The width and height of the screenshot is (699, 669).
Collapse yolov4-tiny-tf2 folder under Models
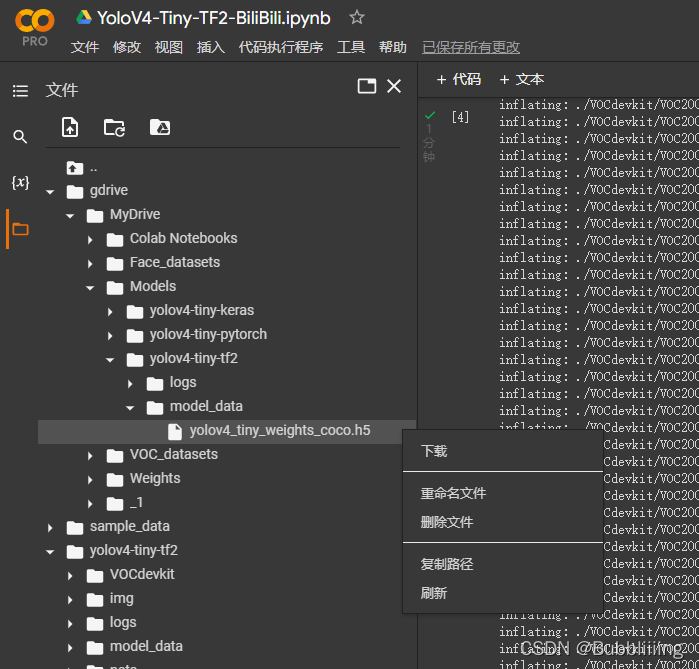click(110, 360)
